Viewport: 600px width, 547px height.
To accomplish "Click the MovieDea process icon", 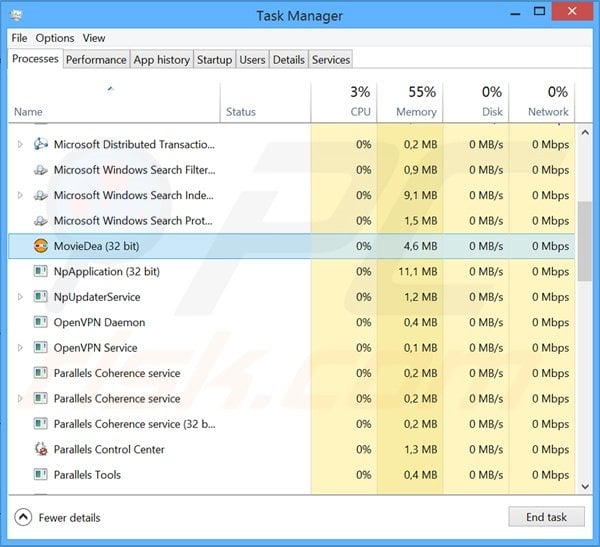I will click(x=41, y=246).
